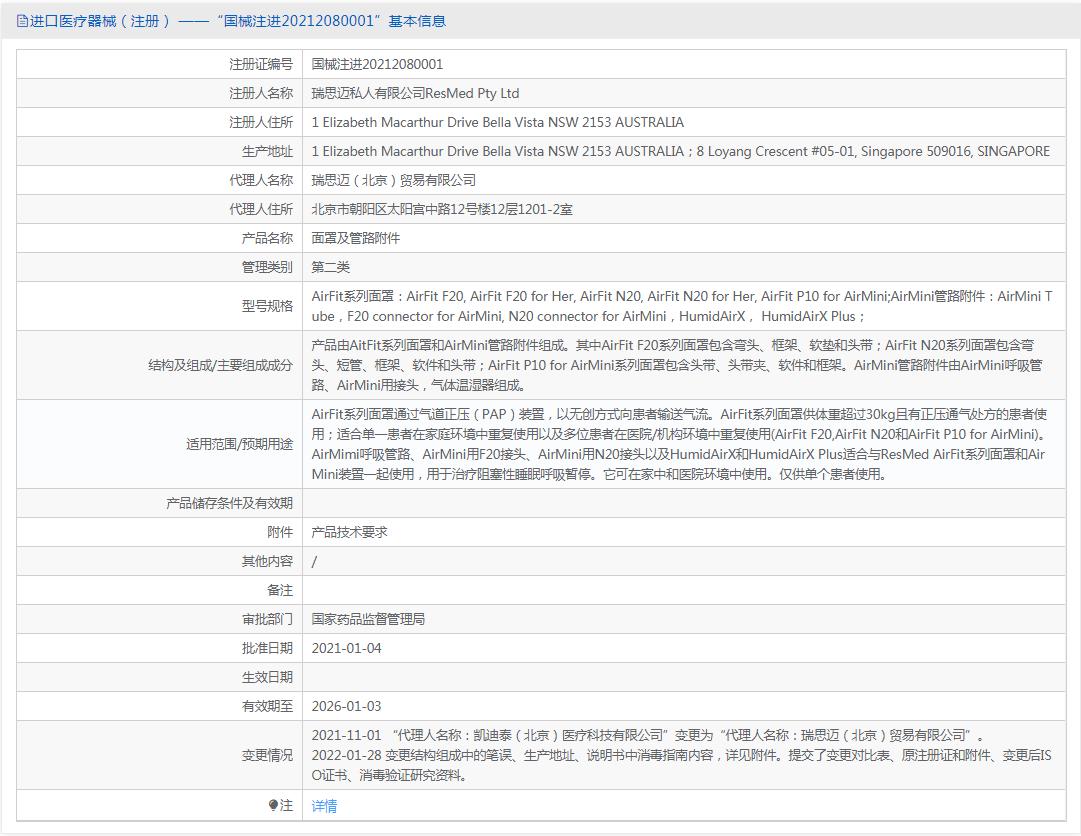Image resolution: width=1081 pixels, height=836 pixels.
Task: Select the 注册证编号 row label
Action: [261, 64]
